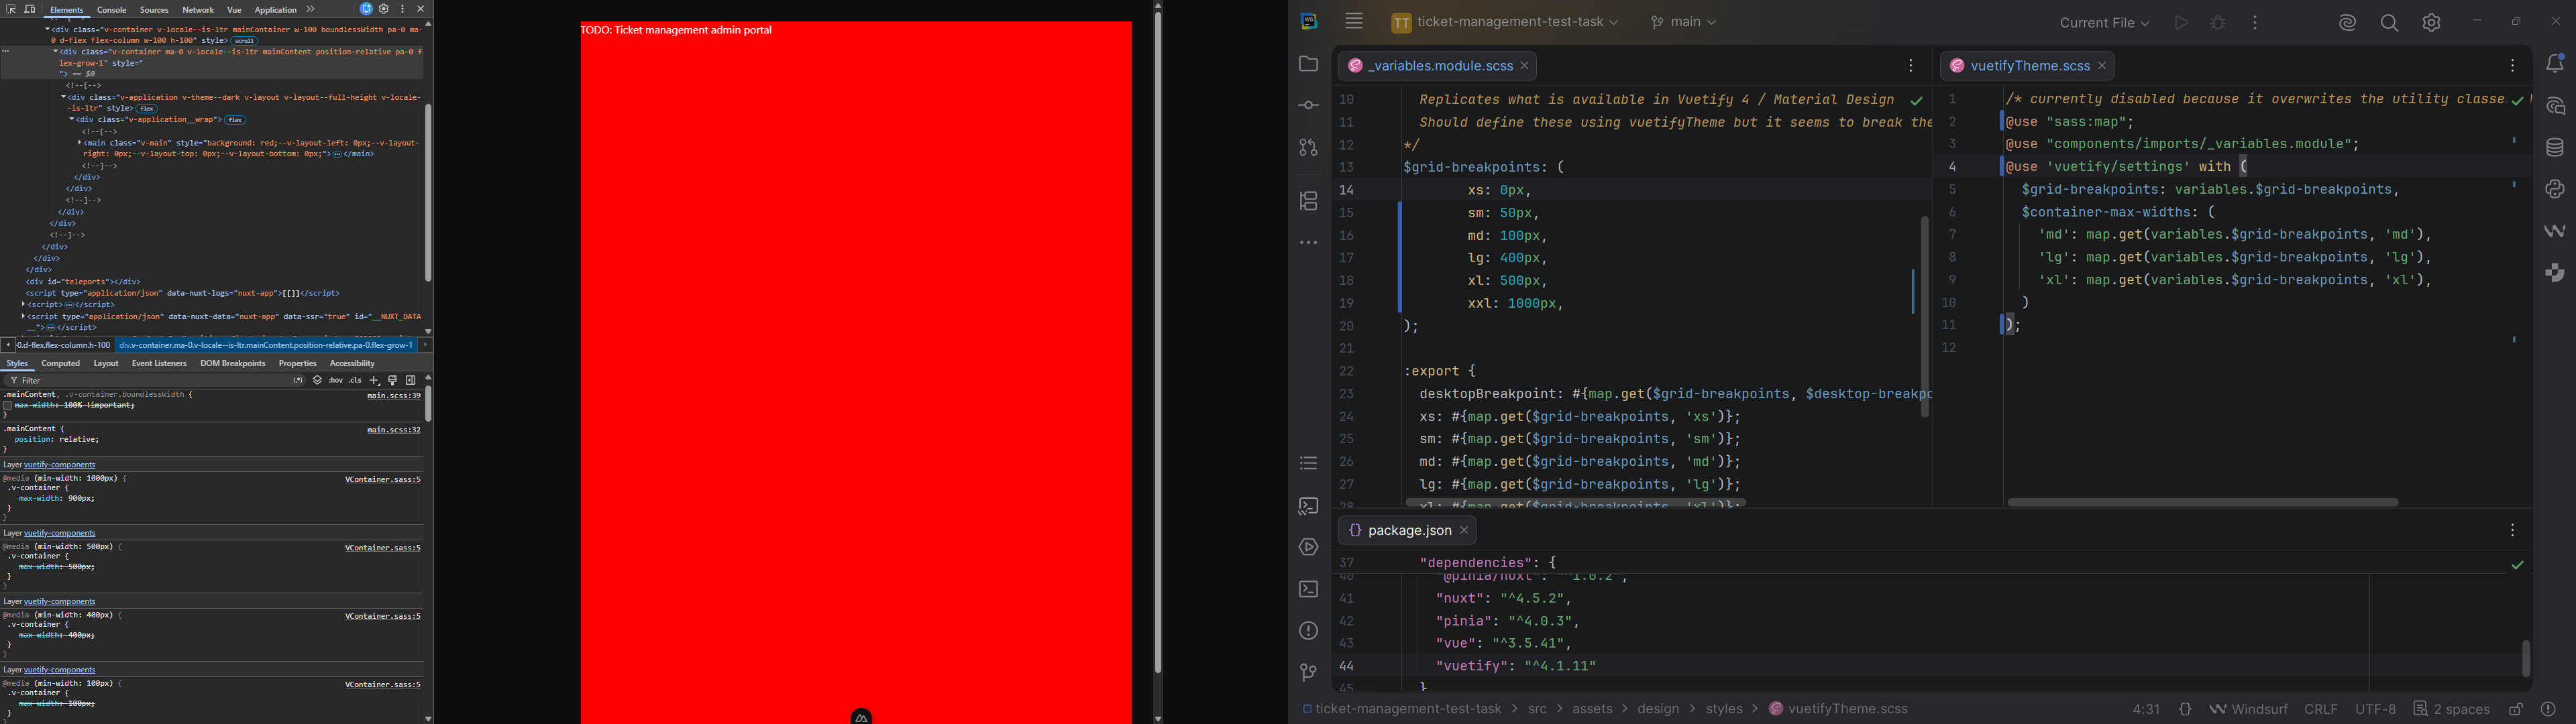Image resolution: width=2576 pixels, height=724 pixels.
Task: Open the main git branch dropdown
Action: [1684, 22]
